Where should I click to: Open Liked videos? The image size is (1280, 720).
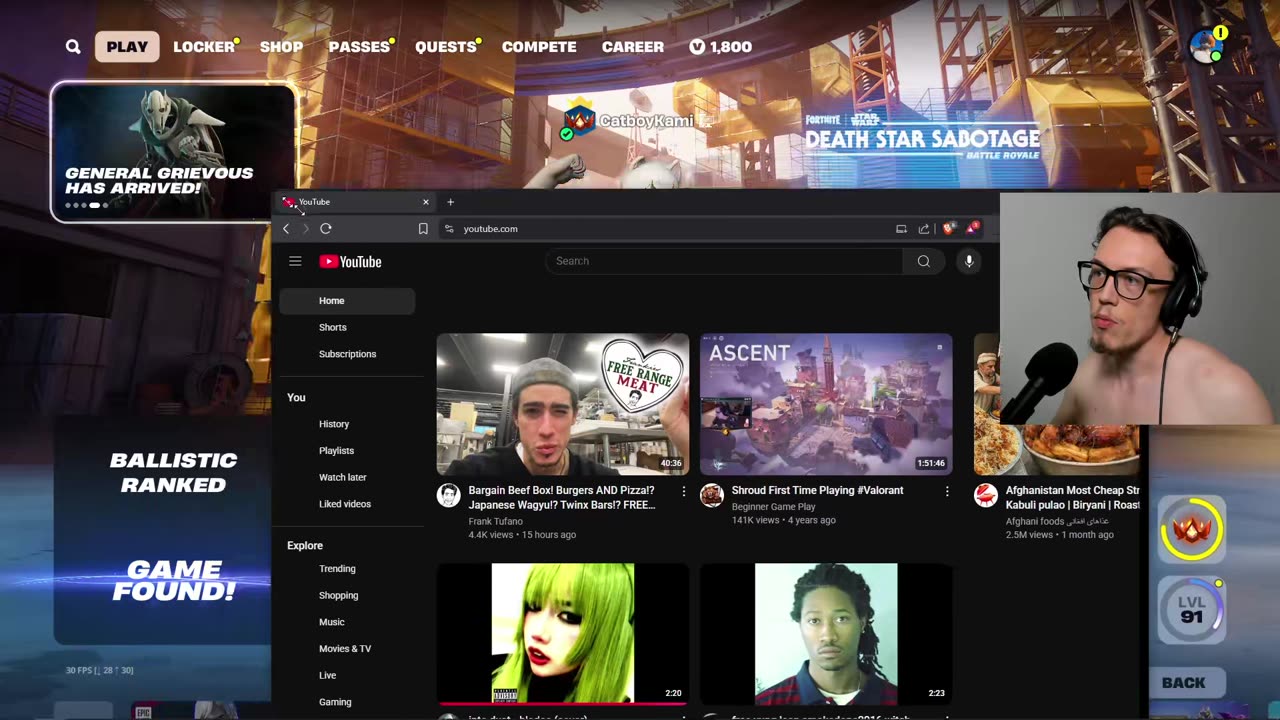tap(347, 504)
